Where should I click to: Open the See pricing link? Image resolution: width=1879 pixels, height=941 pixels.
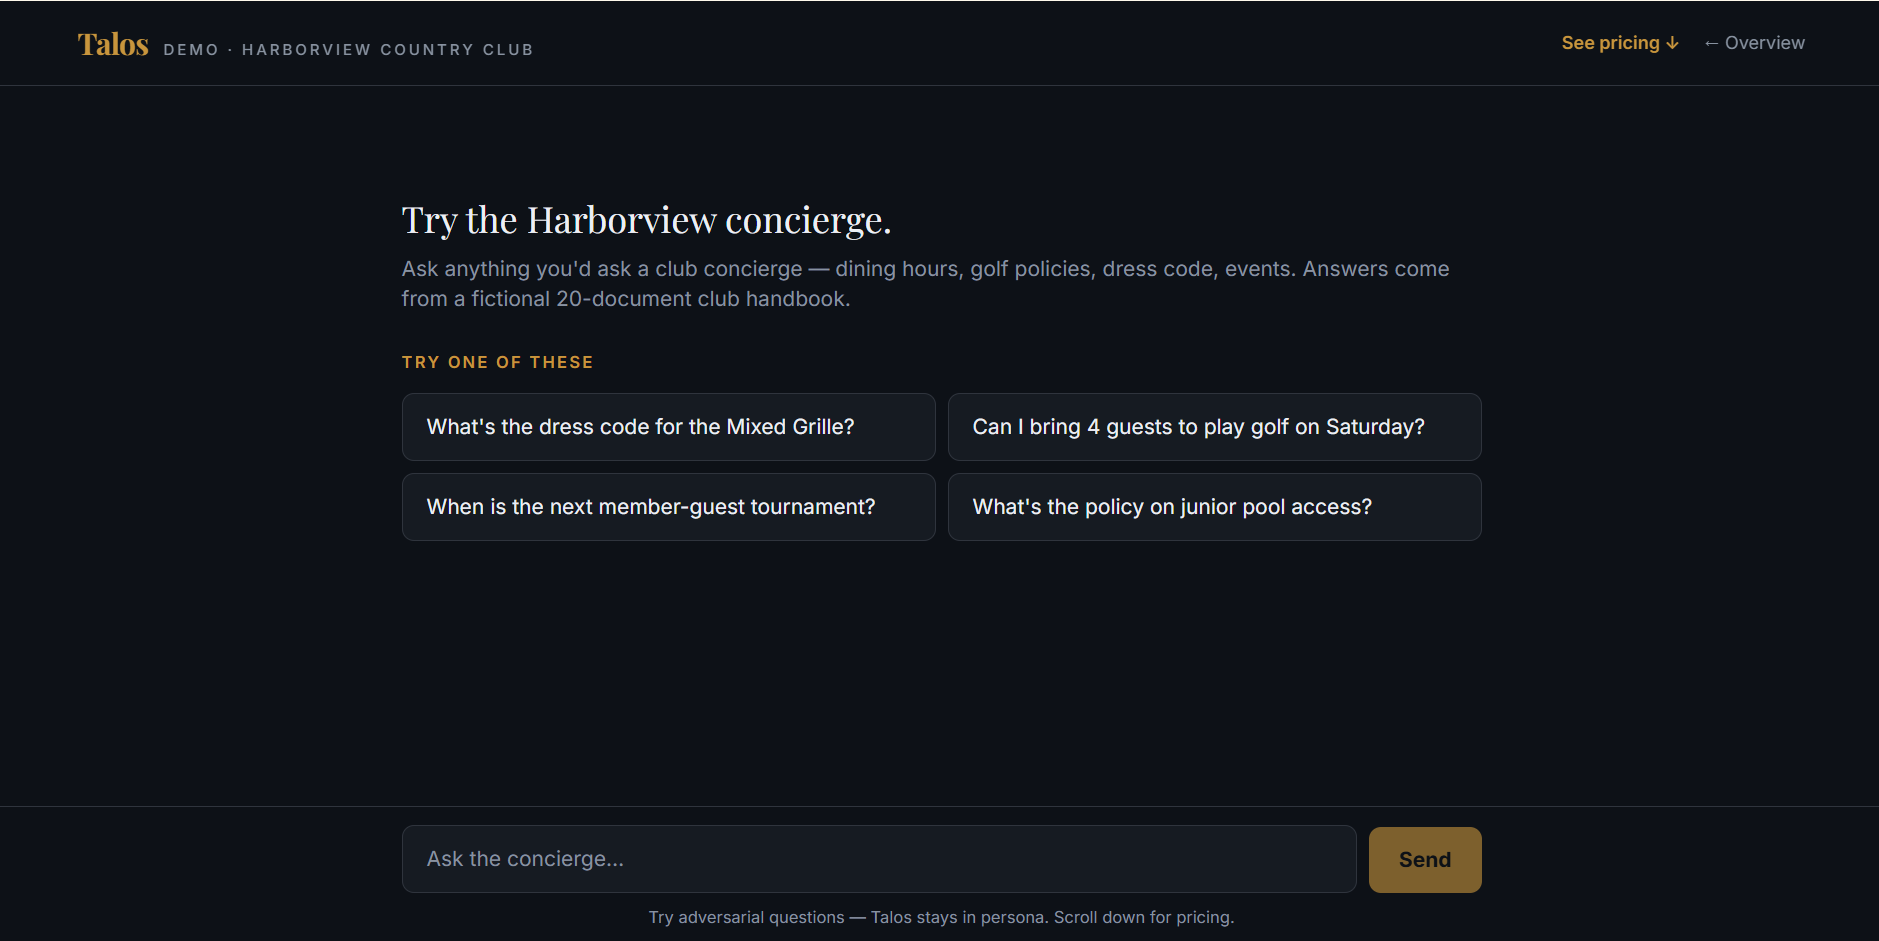click(x=1620, y=43)
